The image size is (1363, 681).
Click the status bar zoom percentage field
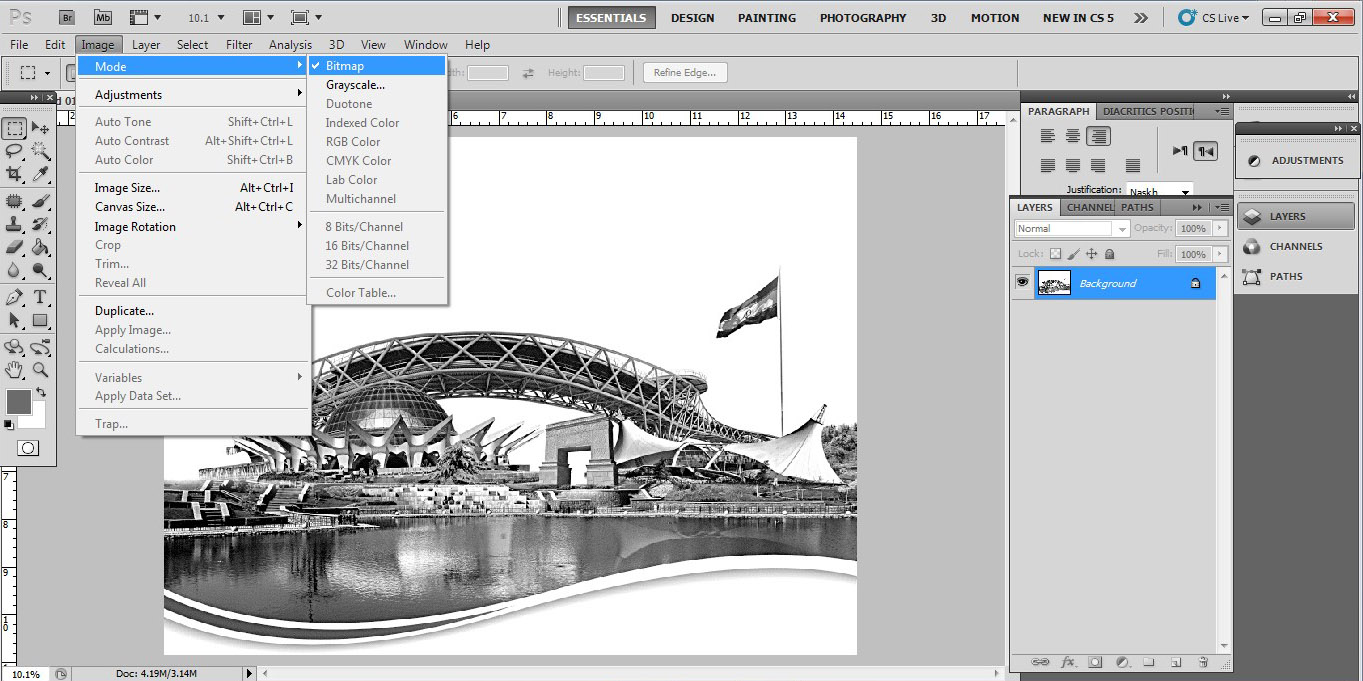pyautogui.click(x=26, y=674)
